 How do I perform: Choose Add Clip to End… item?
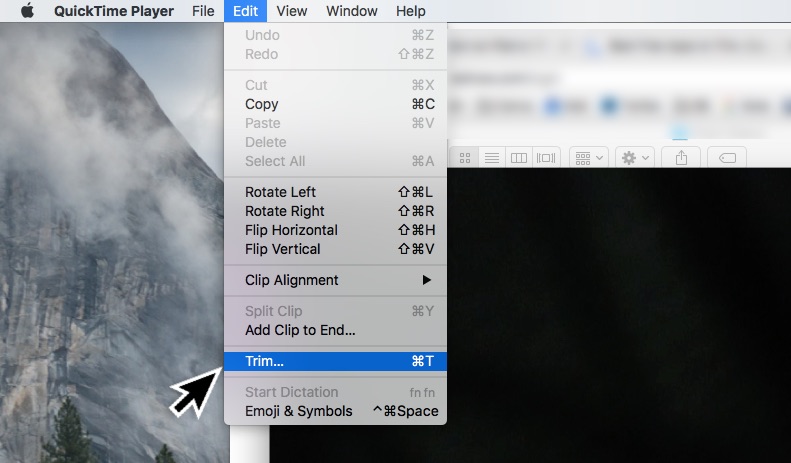(x=335, y=330)
